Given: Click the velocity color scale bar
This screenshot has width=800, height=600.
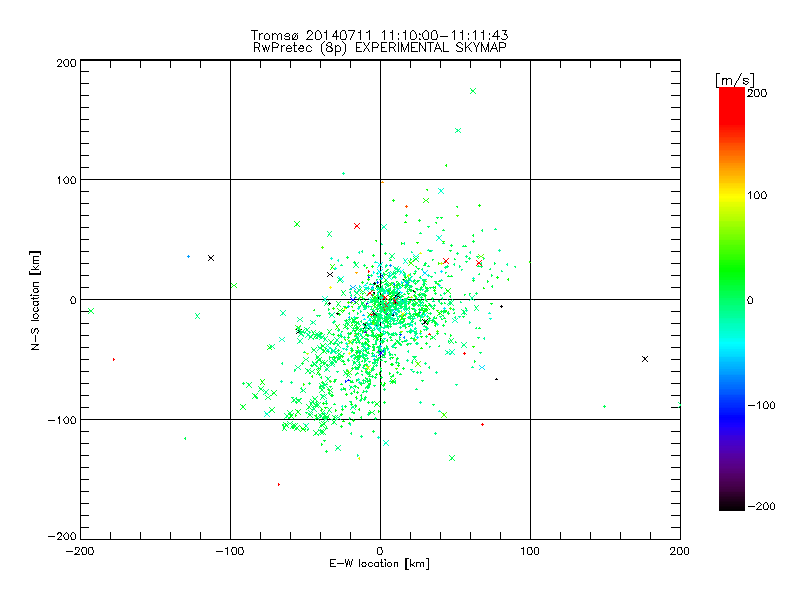Looking at the screenshot, I should [732, 298].
